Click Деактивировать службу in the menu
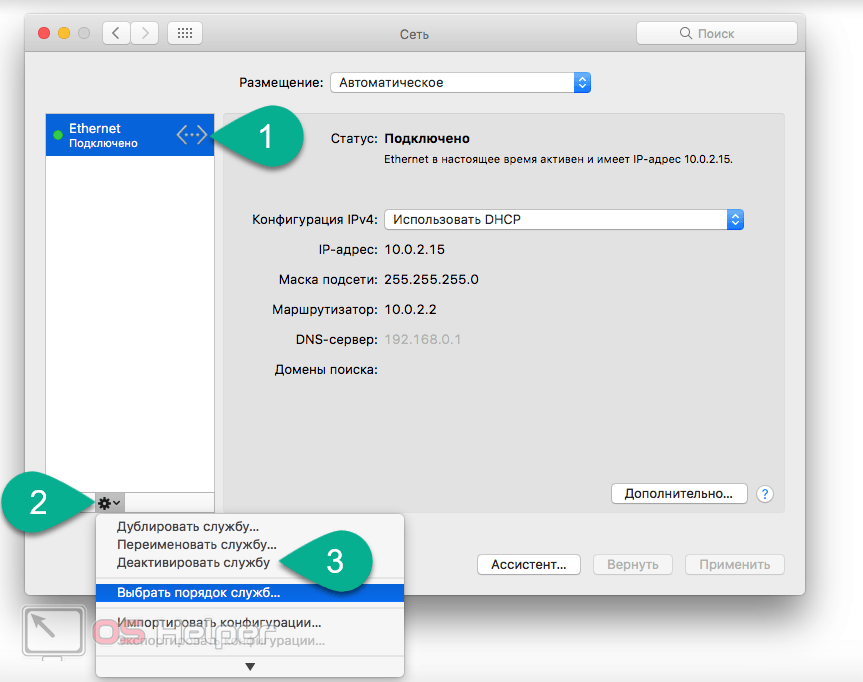863x682 pixels. click(x=194, y=563)
